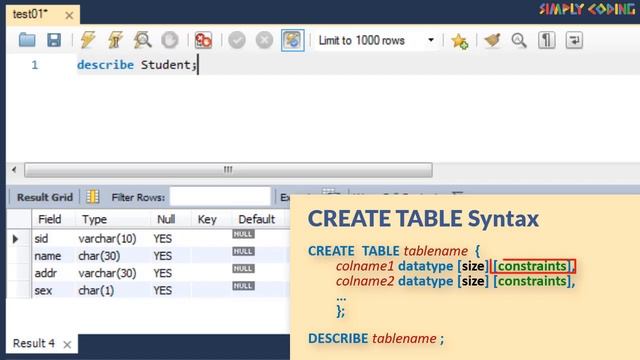Close the test01 tab

pyautogui.click(x=69, y=16)
